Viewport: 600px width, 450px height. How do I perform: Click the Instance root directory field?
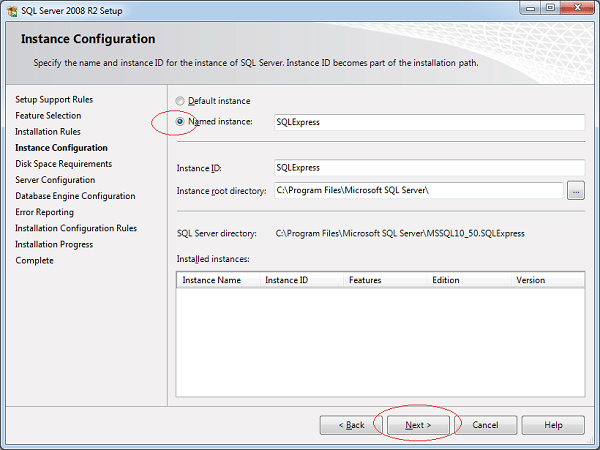[419, 190]
